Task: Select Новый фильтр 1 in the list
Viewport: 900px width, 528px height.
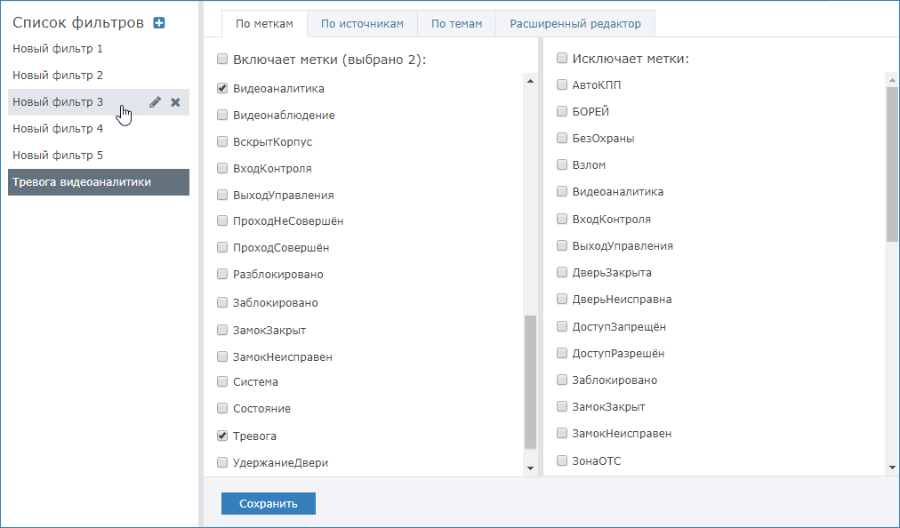Action: click(x=99, y=49)
